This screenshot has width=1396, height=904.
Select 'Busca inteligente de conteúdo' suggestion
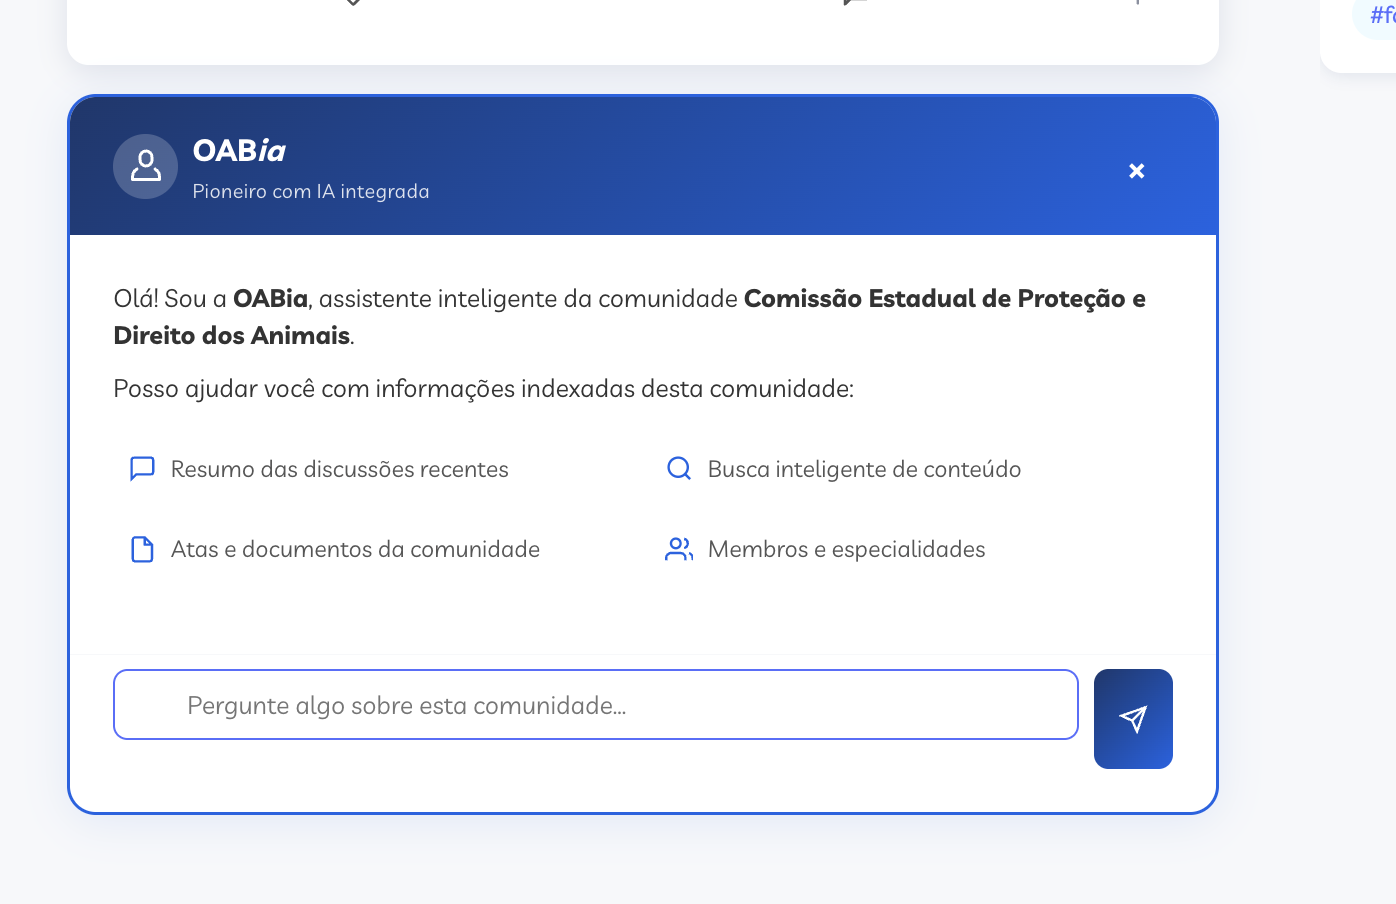[864, 469]
